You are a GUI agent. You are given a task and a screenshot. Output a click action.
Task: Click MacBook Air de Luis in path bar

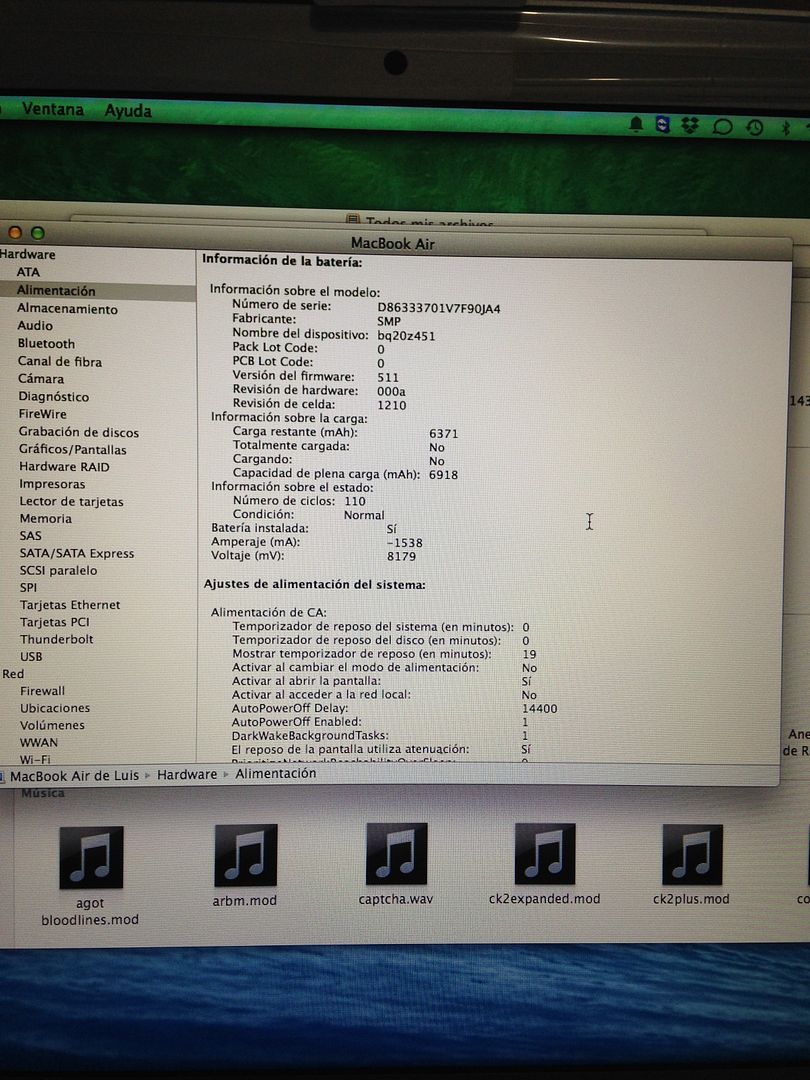point(74,776)
